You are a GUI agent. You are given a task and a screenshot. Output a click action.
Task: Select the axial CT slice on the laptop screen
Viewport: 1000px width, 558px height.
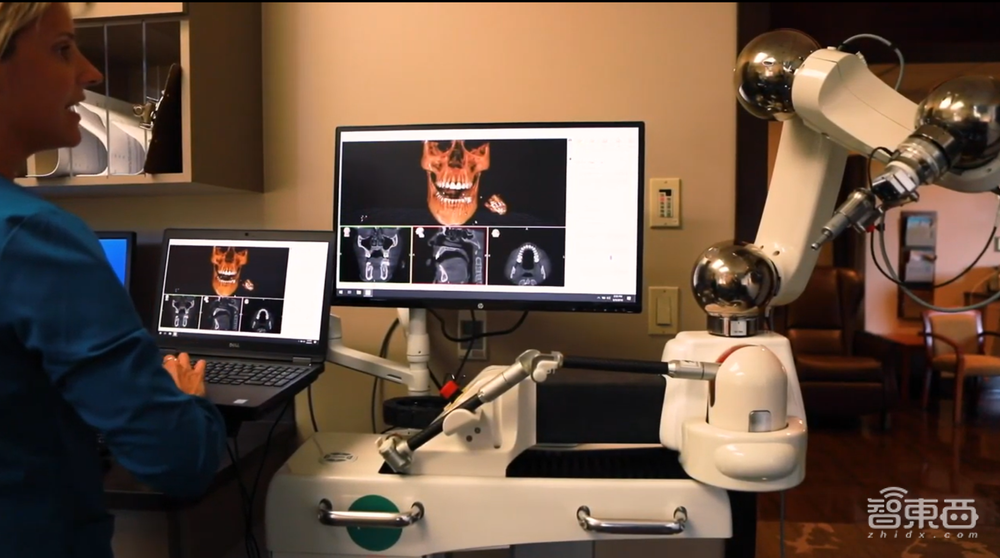coord(262,314)
